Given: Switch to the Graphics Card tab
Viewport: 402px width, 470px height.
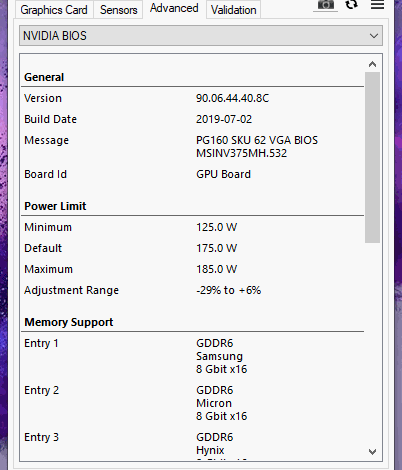Looking at the screenshot, I should click(x=54, y=10).
